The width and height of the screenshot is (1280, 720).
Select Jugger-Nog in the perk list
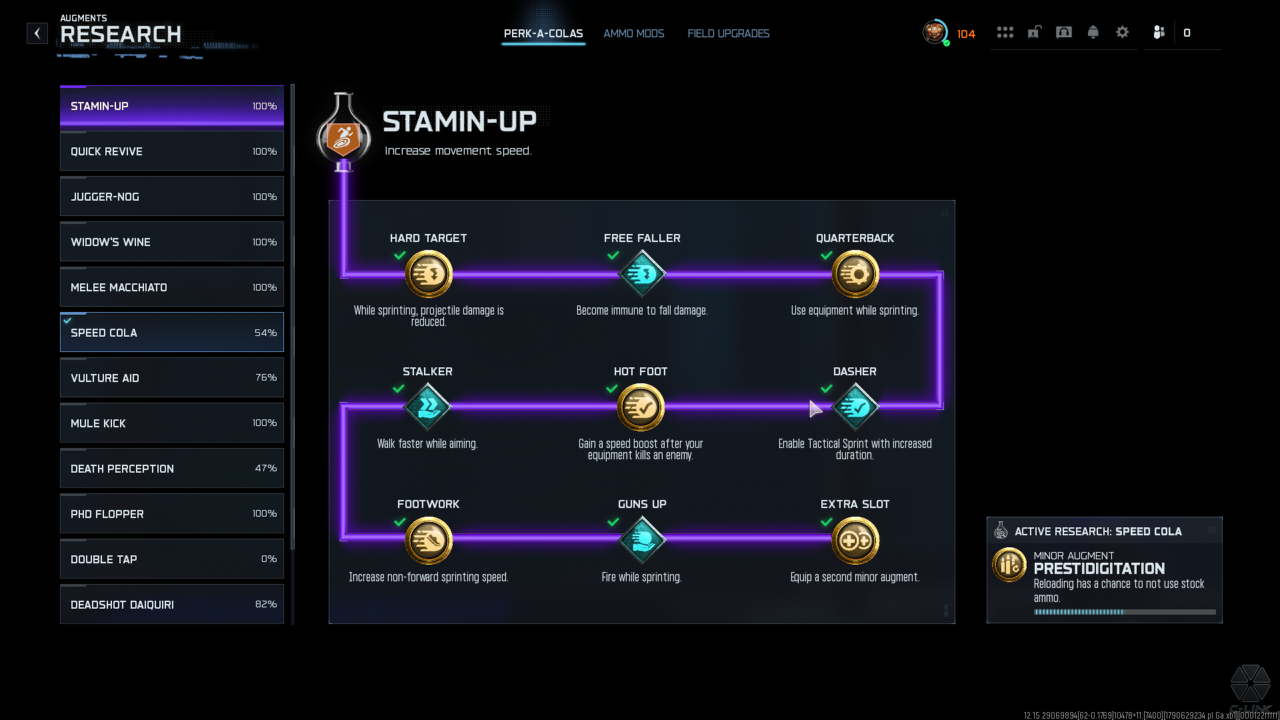[172, 197]
